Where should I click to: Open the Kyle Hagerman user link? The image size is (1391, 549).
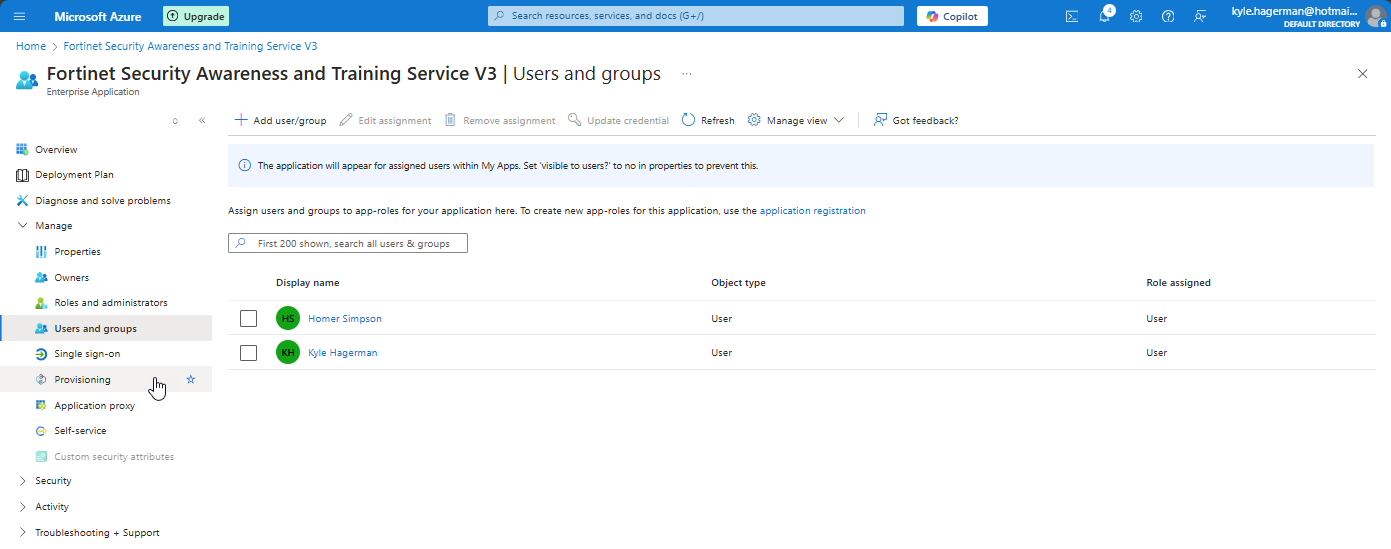[x=343, y=353]
